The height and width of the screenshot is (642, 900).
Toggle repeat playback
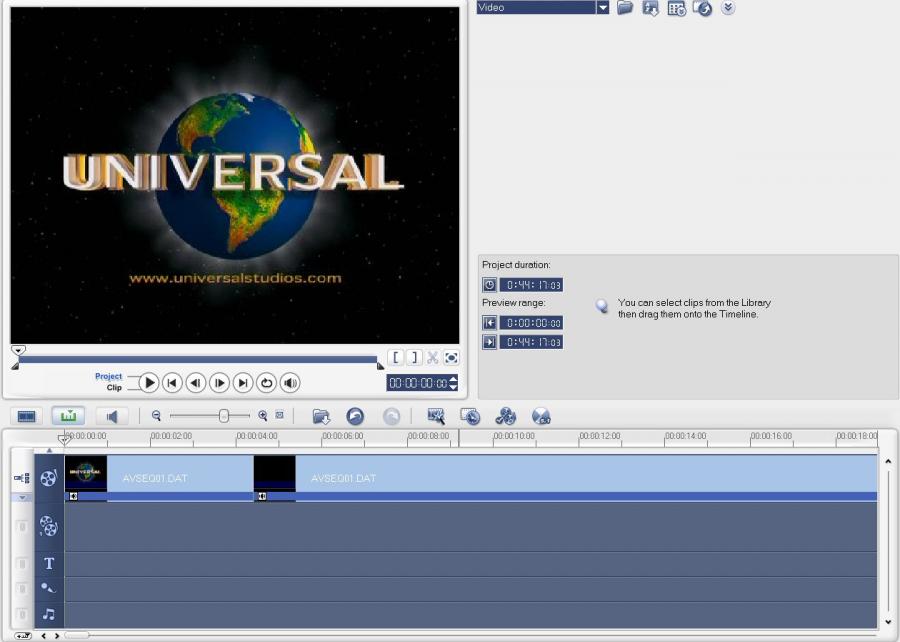pos(266,383)
